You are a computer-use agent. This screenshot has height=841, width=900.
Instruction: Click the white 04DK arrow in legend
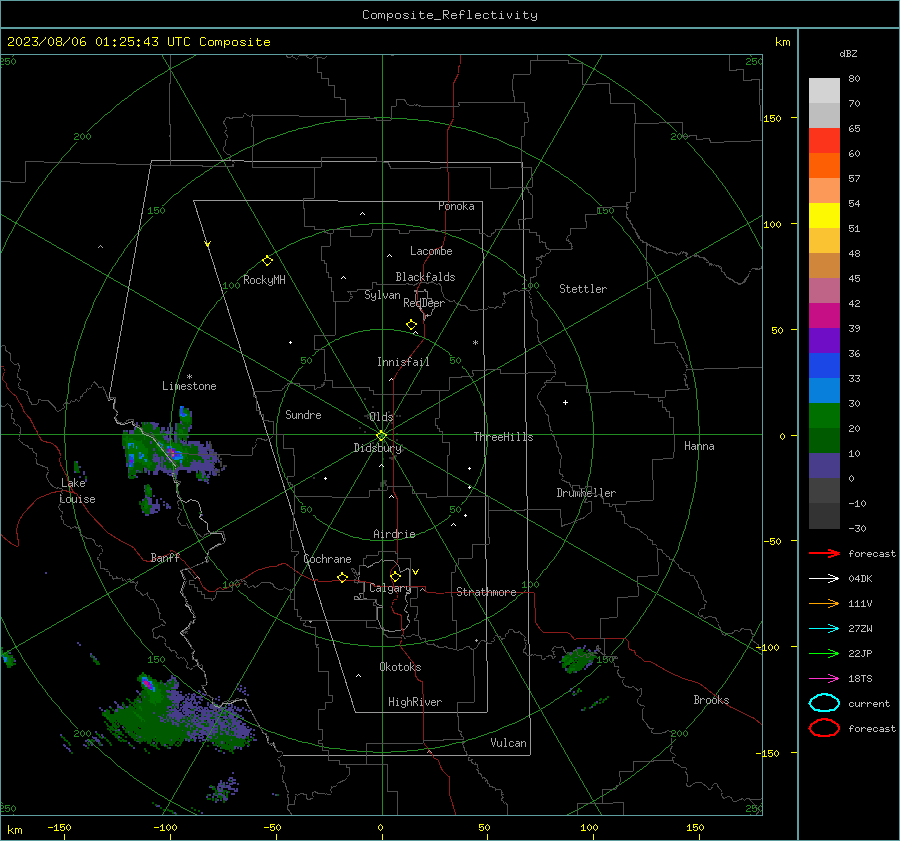pos(824,578)
